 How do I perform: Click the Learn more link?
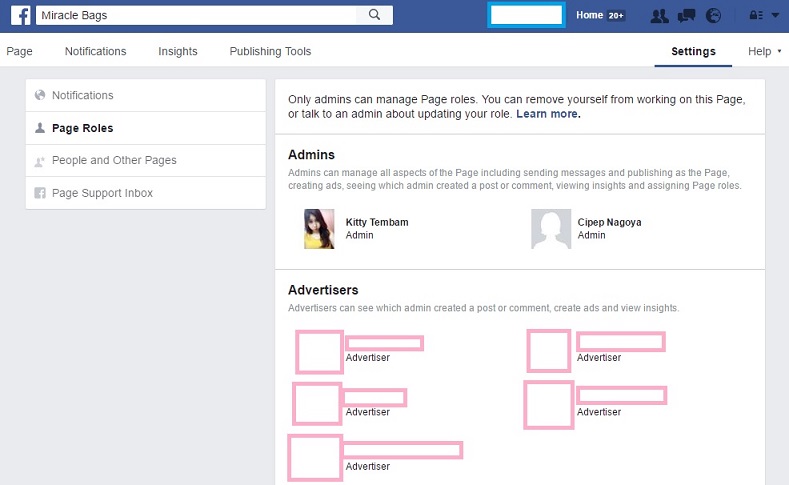(x=548, y=114)
